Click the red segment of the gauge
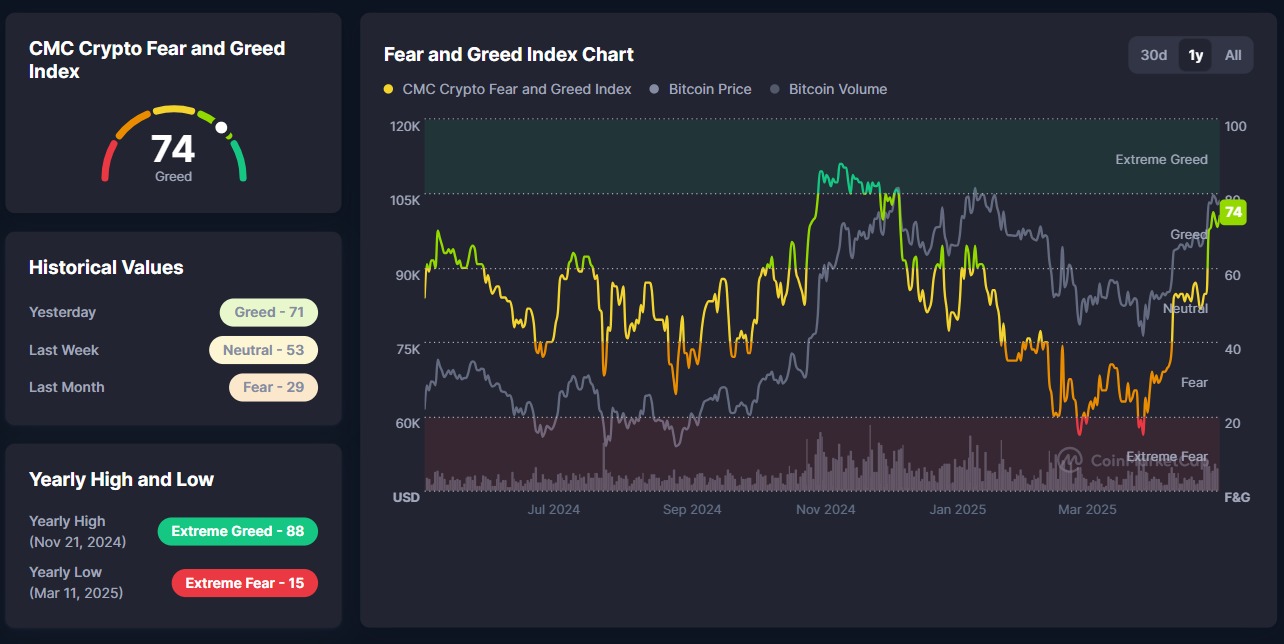 [107, 161]
